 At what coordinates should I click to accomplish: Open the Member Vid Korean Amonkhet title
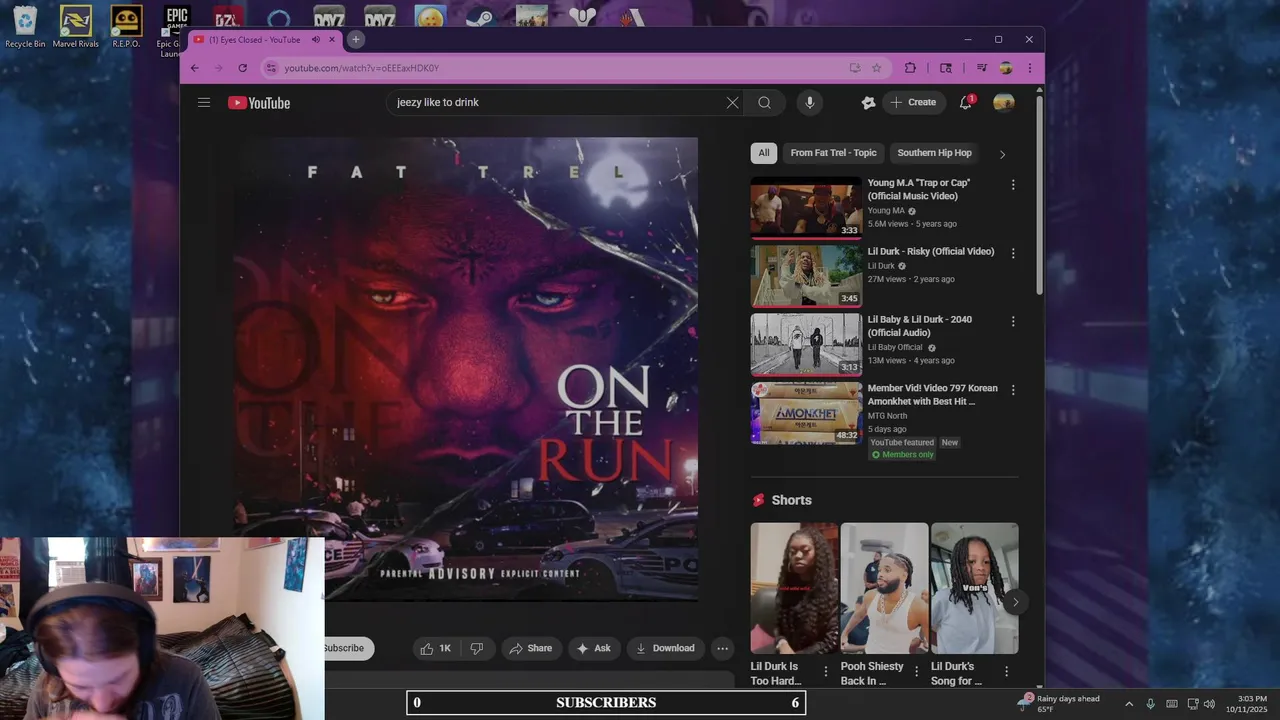coord(933,395)
